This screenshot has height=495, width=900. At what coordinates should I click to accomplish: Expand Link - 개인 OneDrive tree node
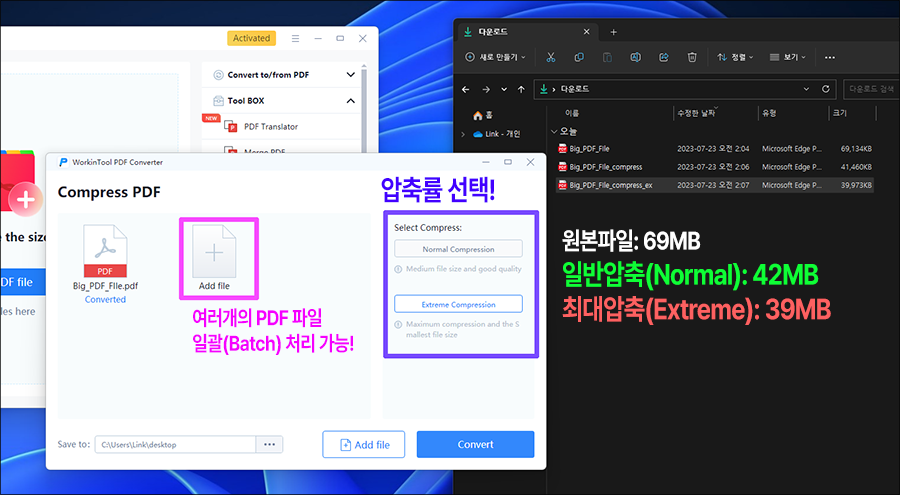tap(463, 134)
